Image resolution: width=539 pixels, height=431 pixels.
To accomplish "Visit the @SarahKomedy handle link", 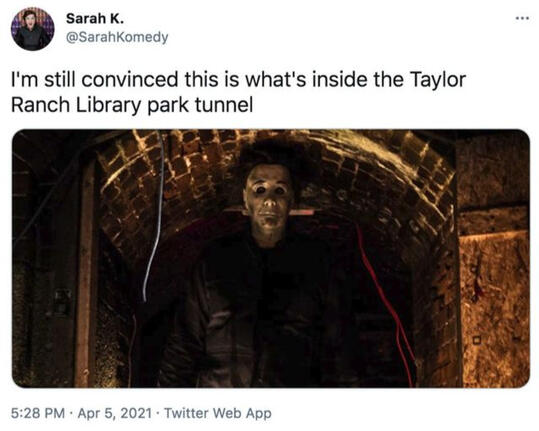I will (x=117, y=37).
